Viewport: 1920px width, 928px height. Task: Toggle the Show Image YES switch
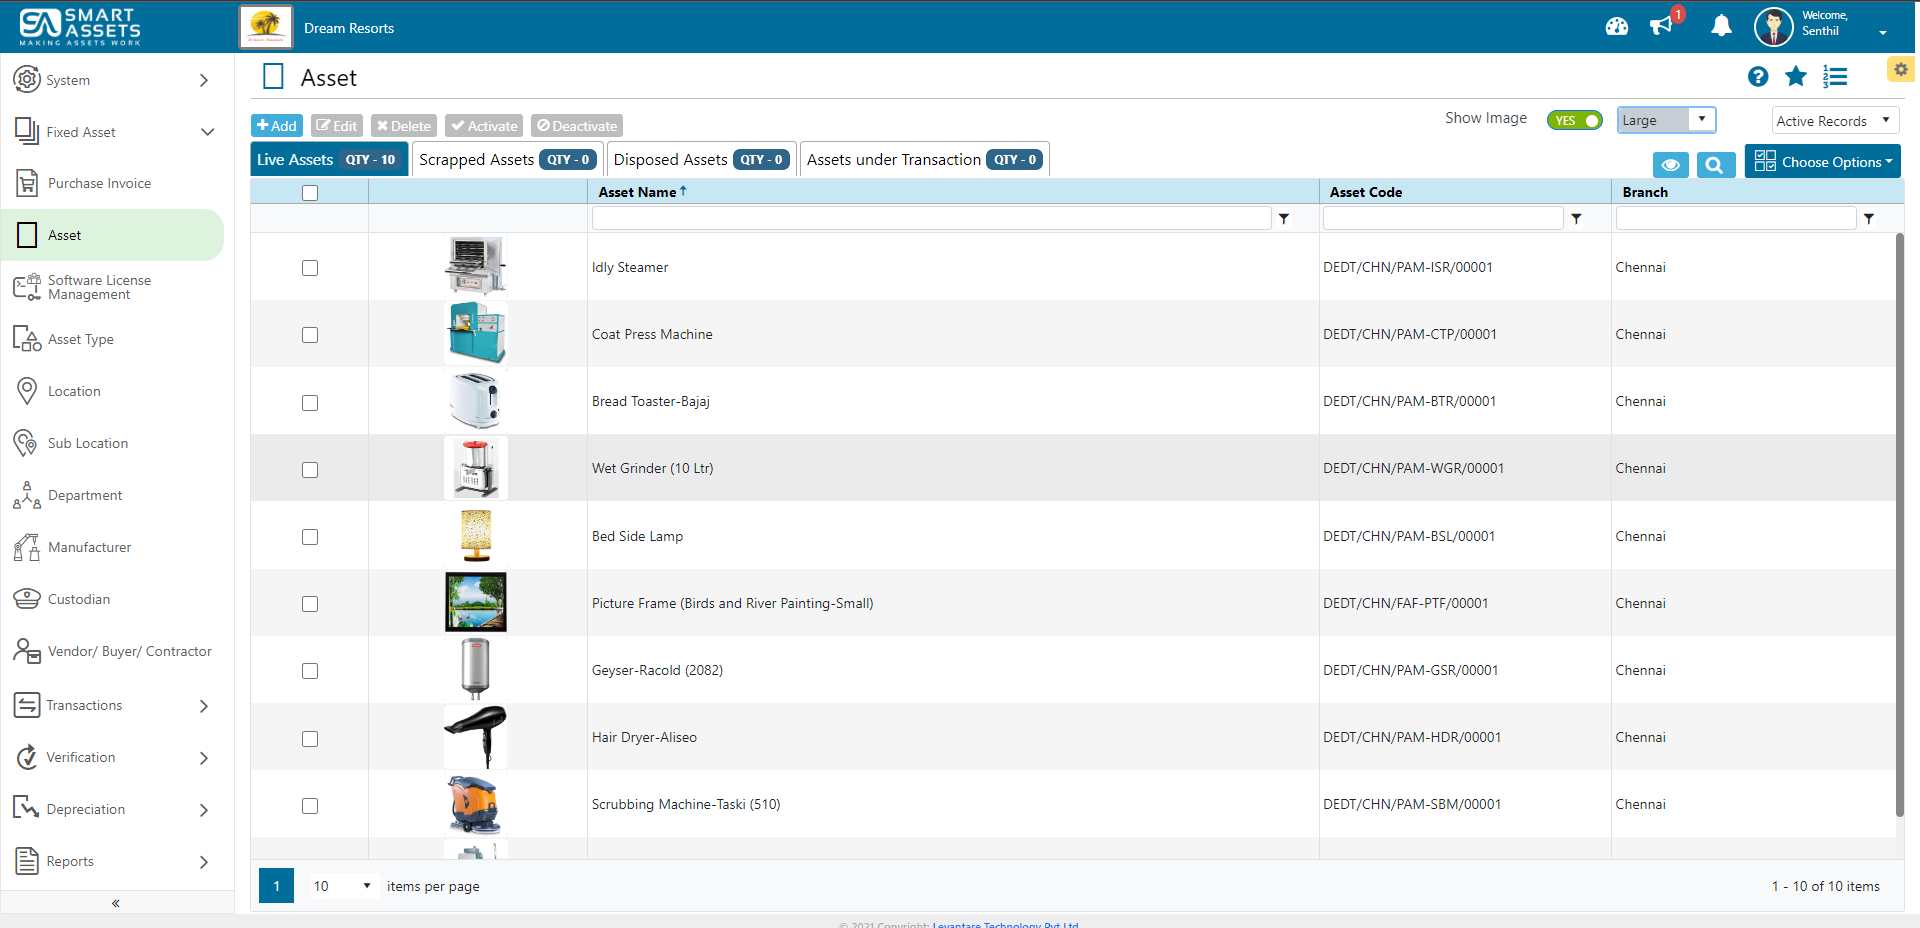[x=1574, y=120]
